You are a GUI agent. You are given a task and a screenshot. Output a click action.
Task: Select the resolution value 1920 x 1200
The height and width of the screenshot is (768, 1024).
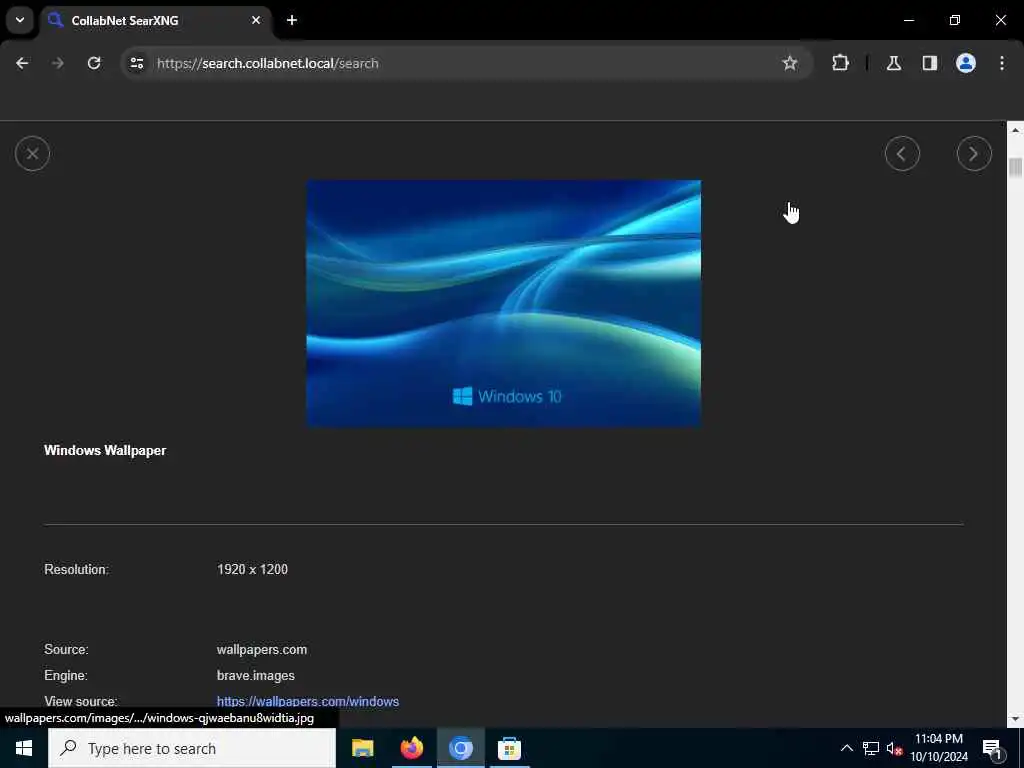252,569
